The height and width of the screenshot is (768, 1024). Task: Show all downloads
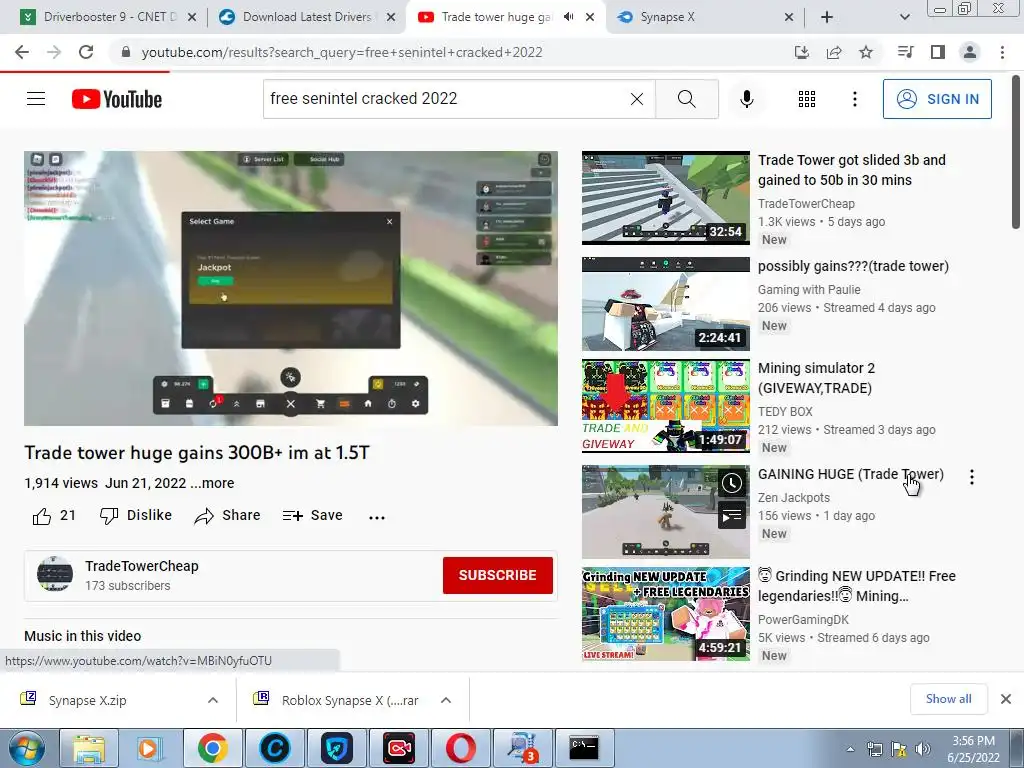(x=948, y=699)
